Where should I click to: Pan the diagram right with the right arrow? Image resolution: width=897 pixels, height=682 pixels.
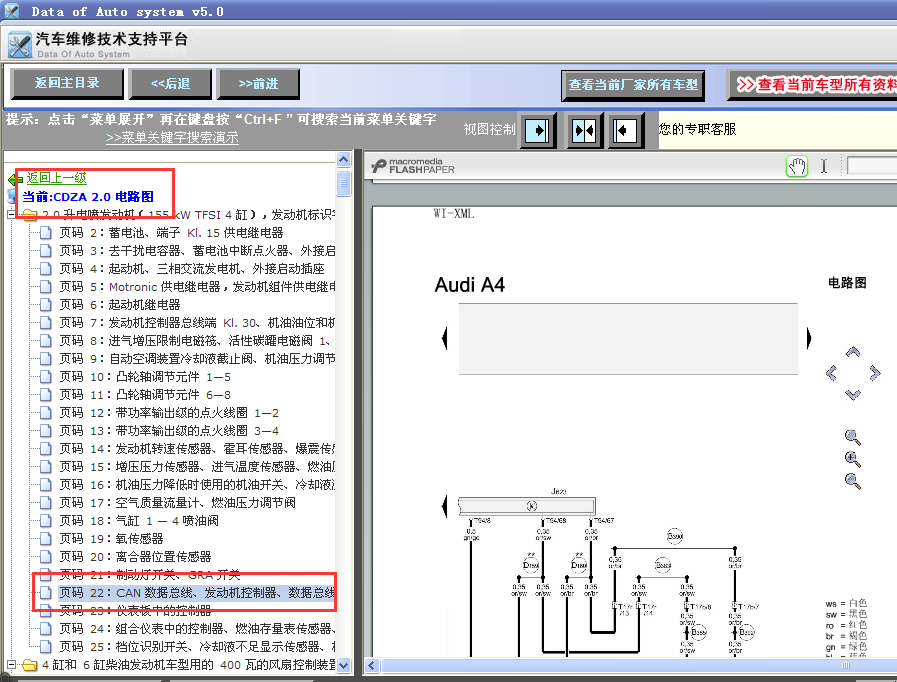(x=875, y=373)
